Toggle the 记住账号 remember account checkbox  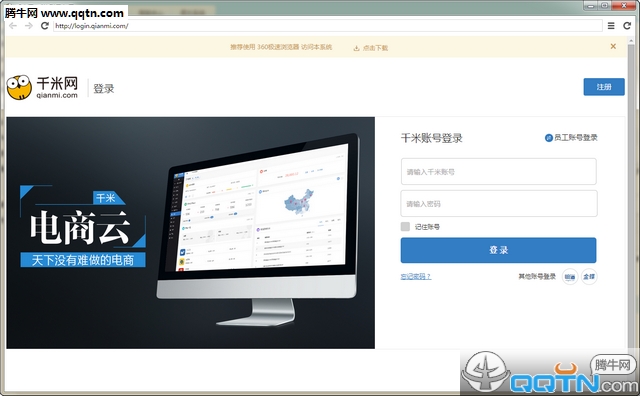pyautogui.click(x=405, y=227)
